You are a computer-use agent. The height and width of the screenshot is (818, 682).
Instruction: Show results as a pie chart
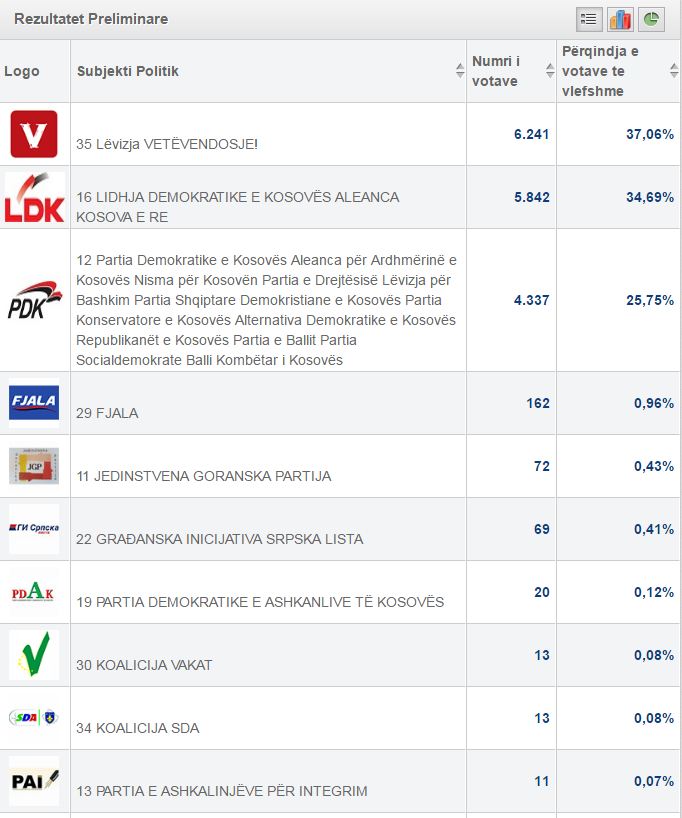651,19
